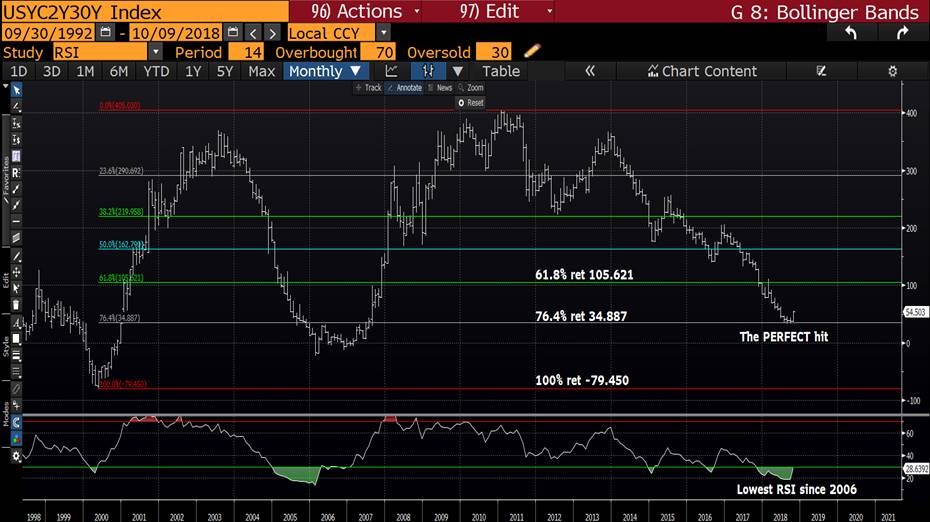Expand Local CCY currency dropdown
The width and height of the screenshot is (930, 522).
[384, 33]
